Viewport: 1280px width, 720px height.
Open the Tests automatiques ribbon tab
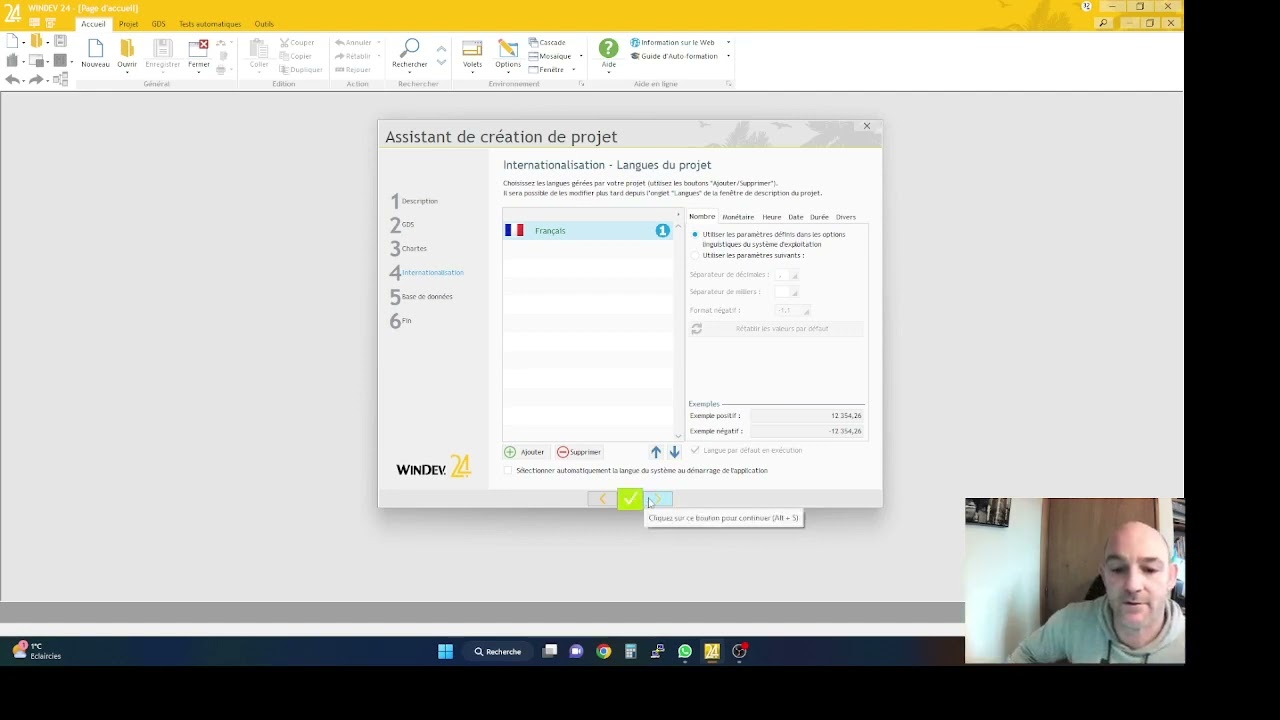(210, 24)
